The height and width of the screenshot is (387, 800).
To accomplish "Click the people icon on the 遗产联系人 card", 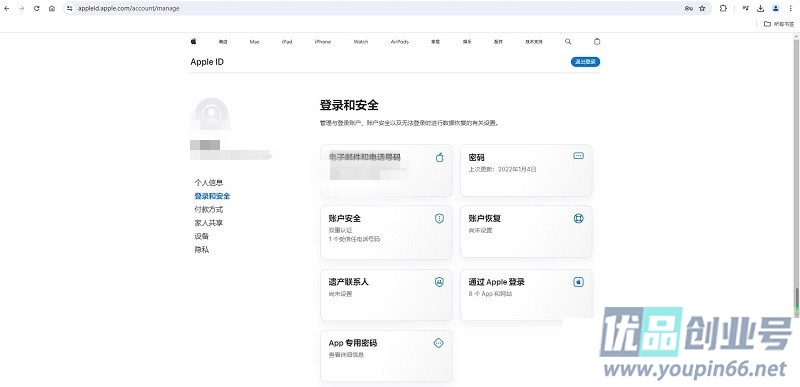I will pyautogui.click(x=439, y=281).
